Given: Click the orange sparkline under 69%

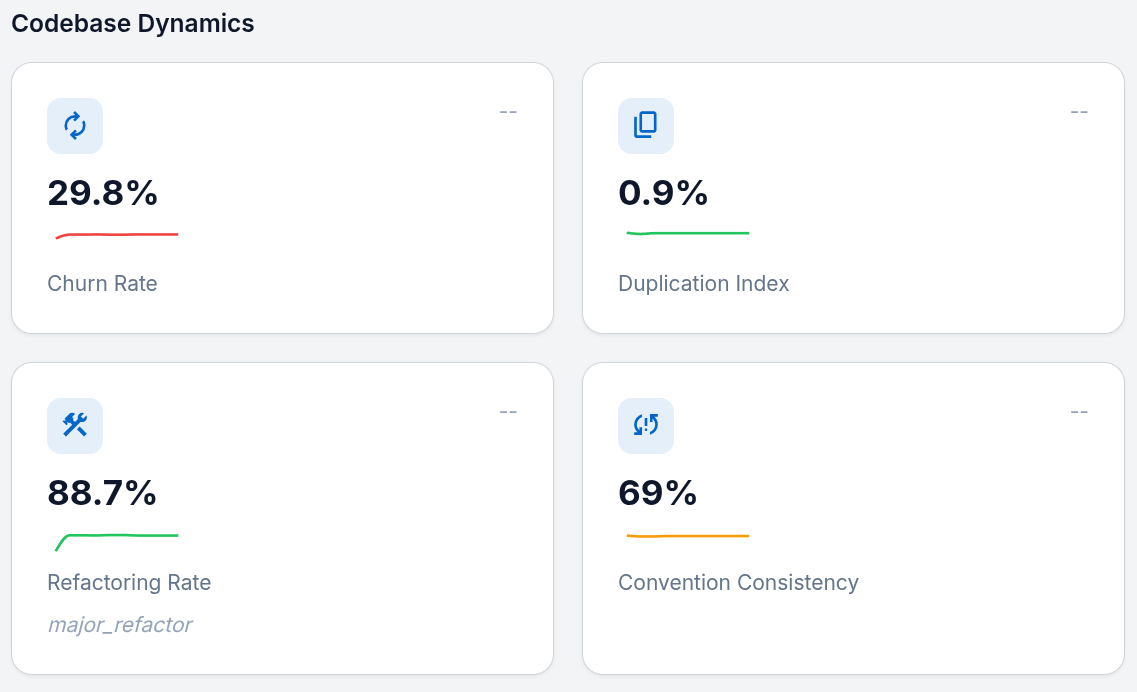Looking at the screenshot, I should [687, 535].
